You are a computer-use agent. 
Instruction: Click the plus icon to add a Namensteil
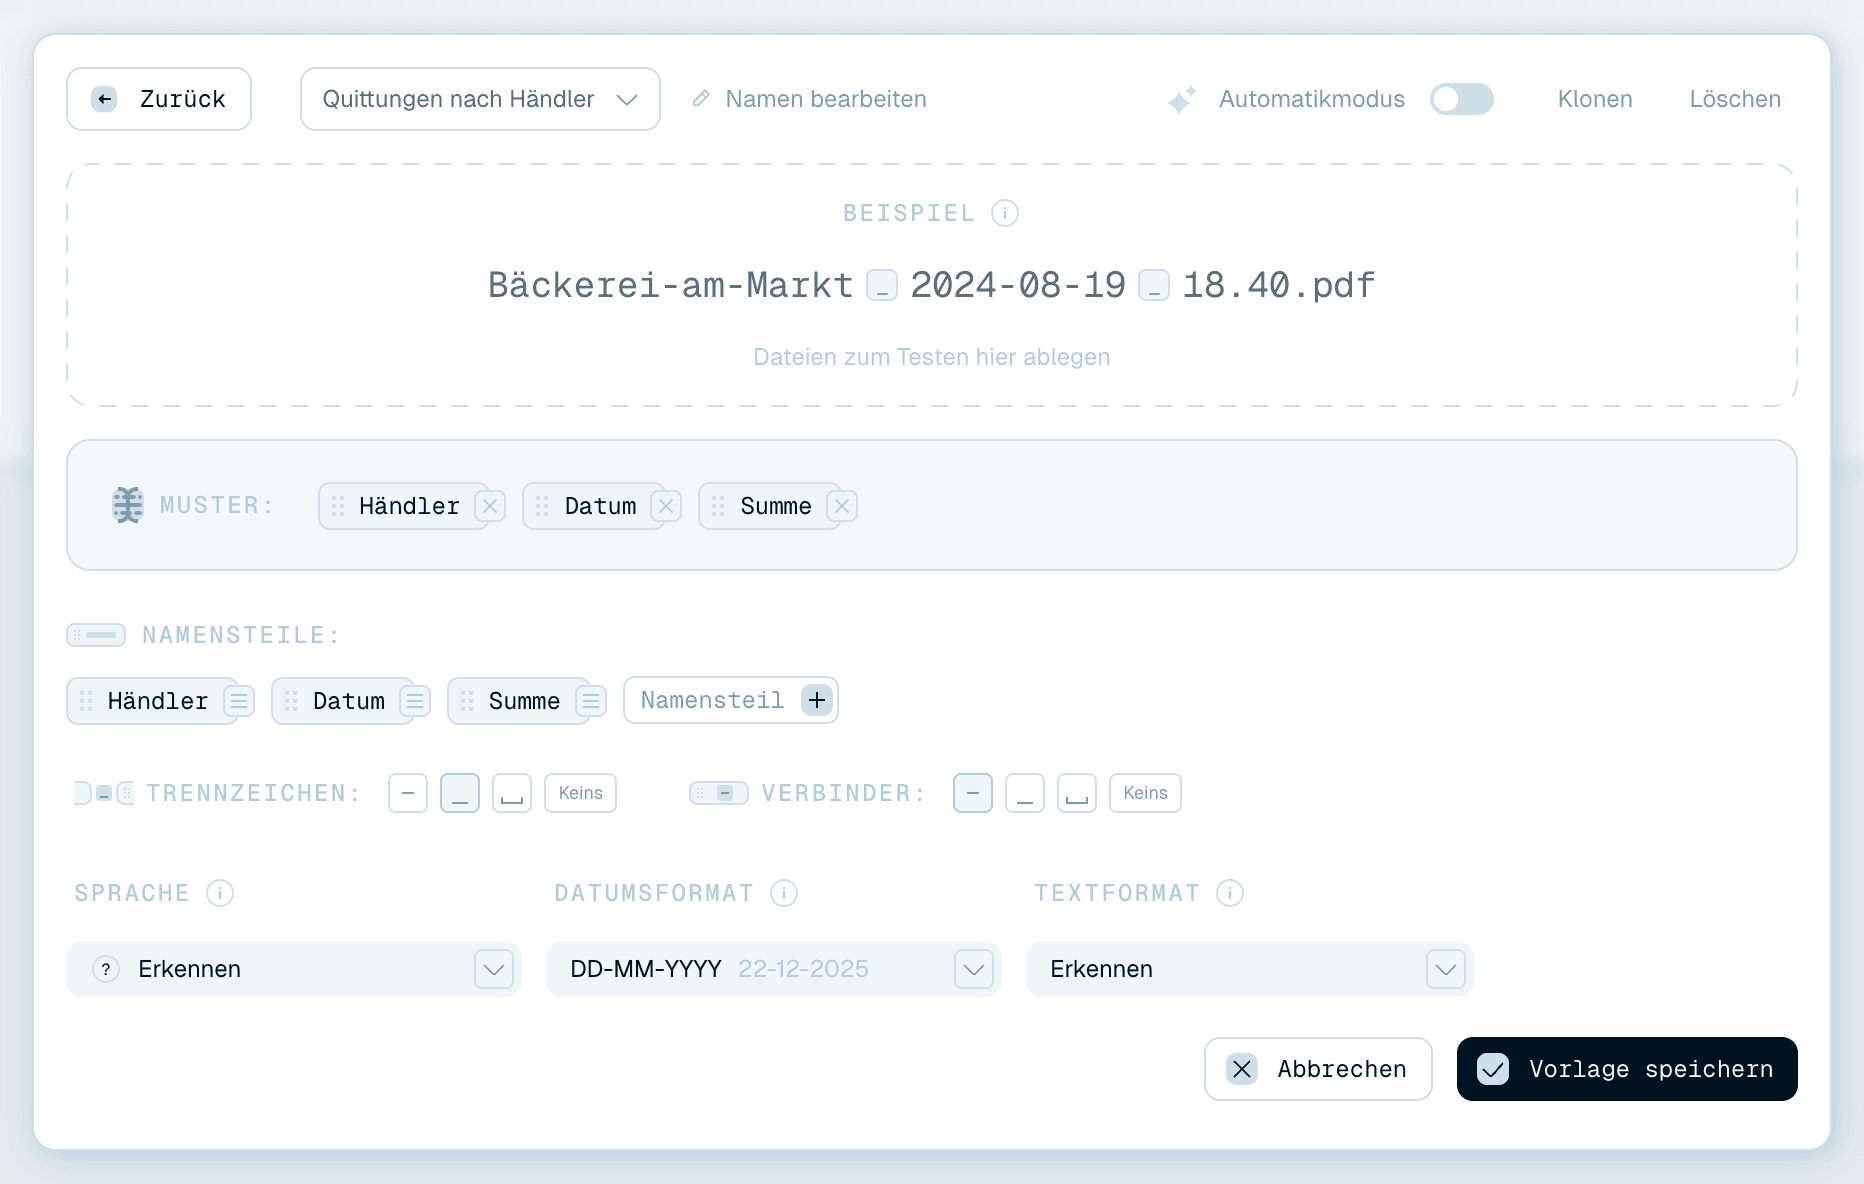click(x=817, y=700)
